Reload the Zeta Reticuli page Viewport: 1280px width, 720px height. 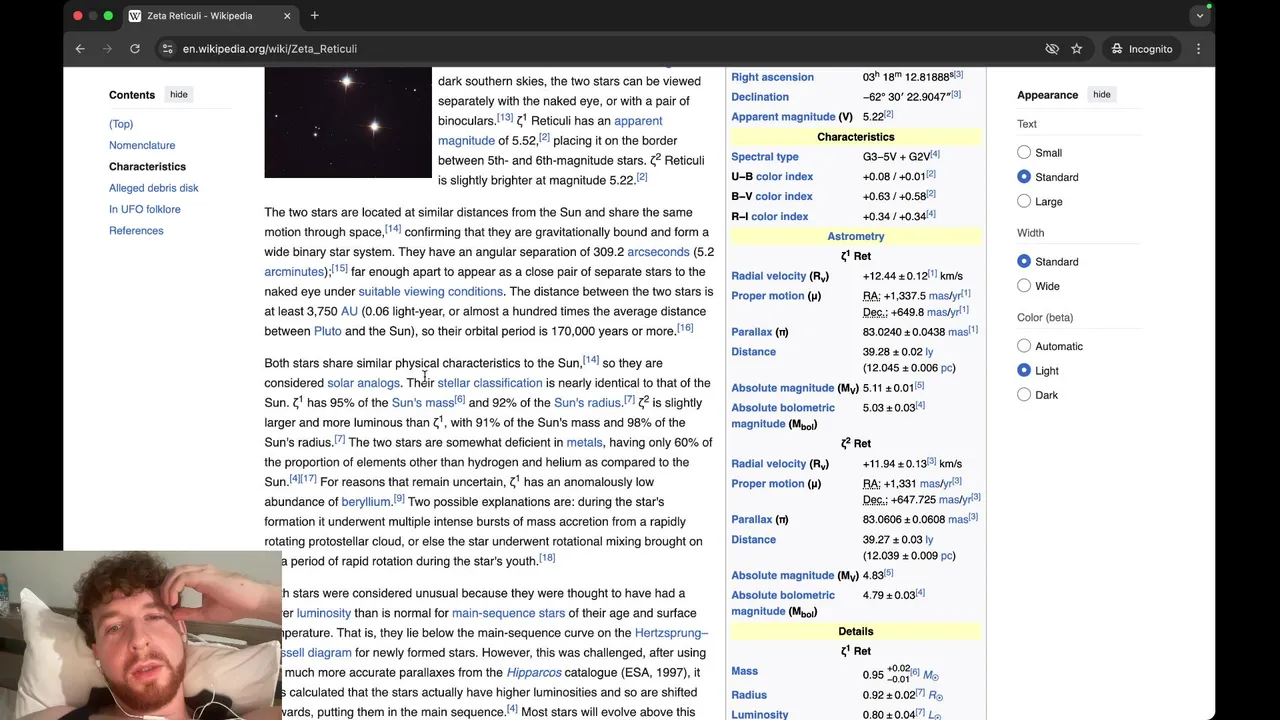coord(134,48)
